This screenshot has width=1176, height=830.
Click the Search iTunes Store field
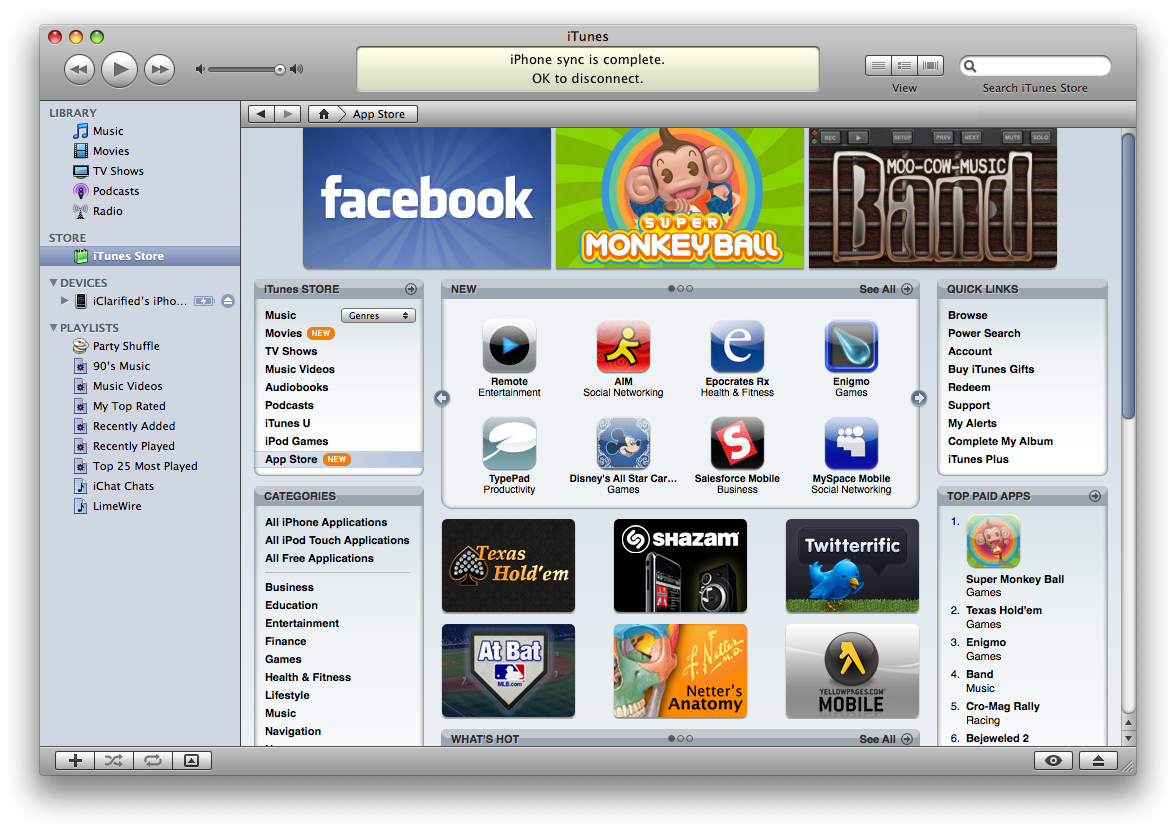tap(1035, 66)
